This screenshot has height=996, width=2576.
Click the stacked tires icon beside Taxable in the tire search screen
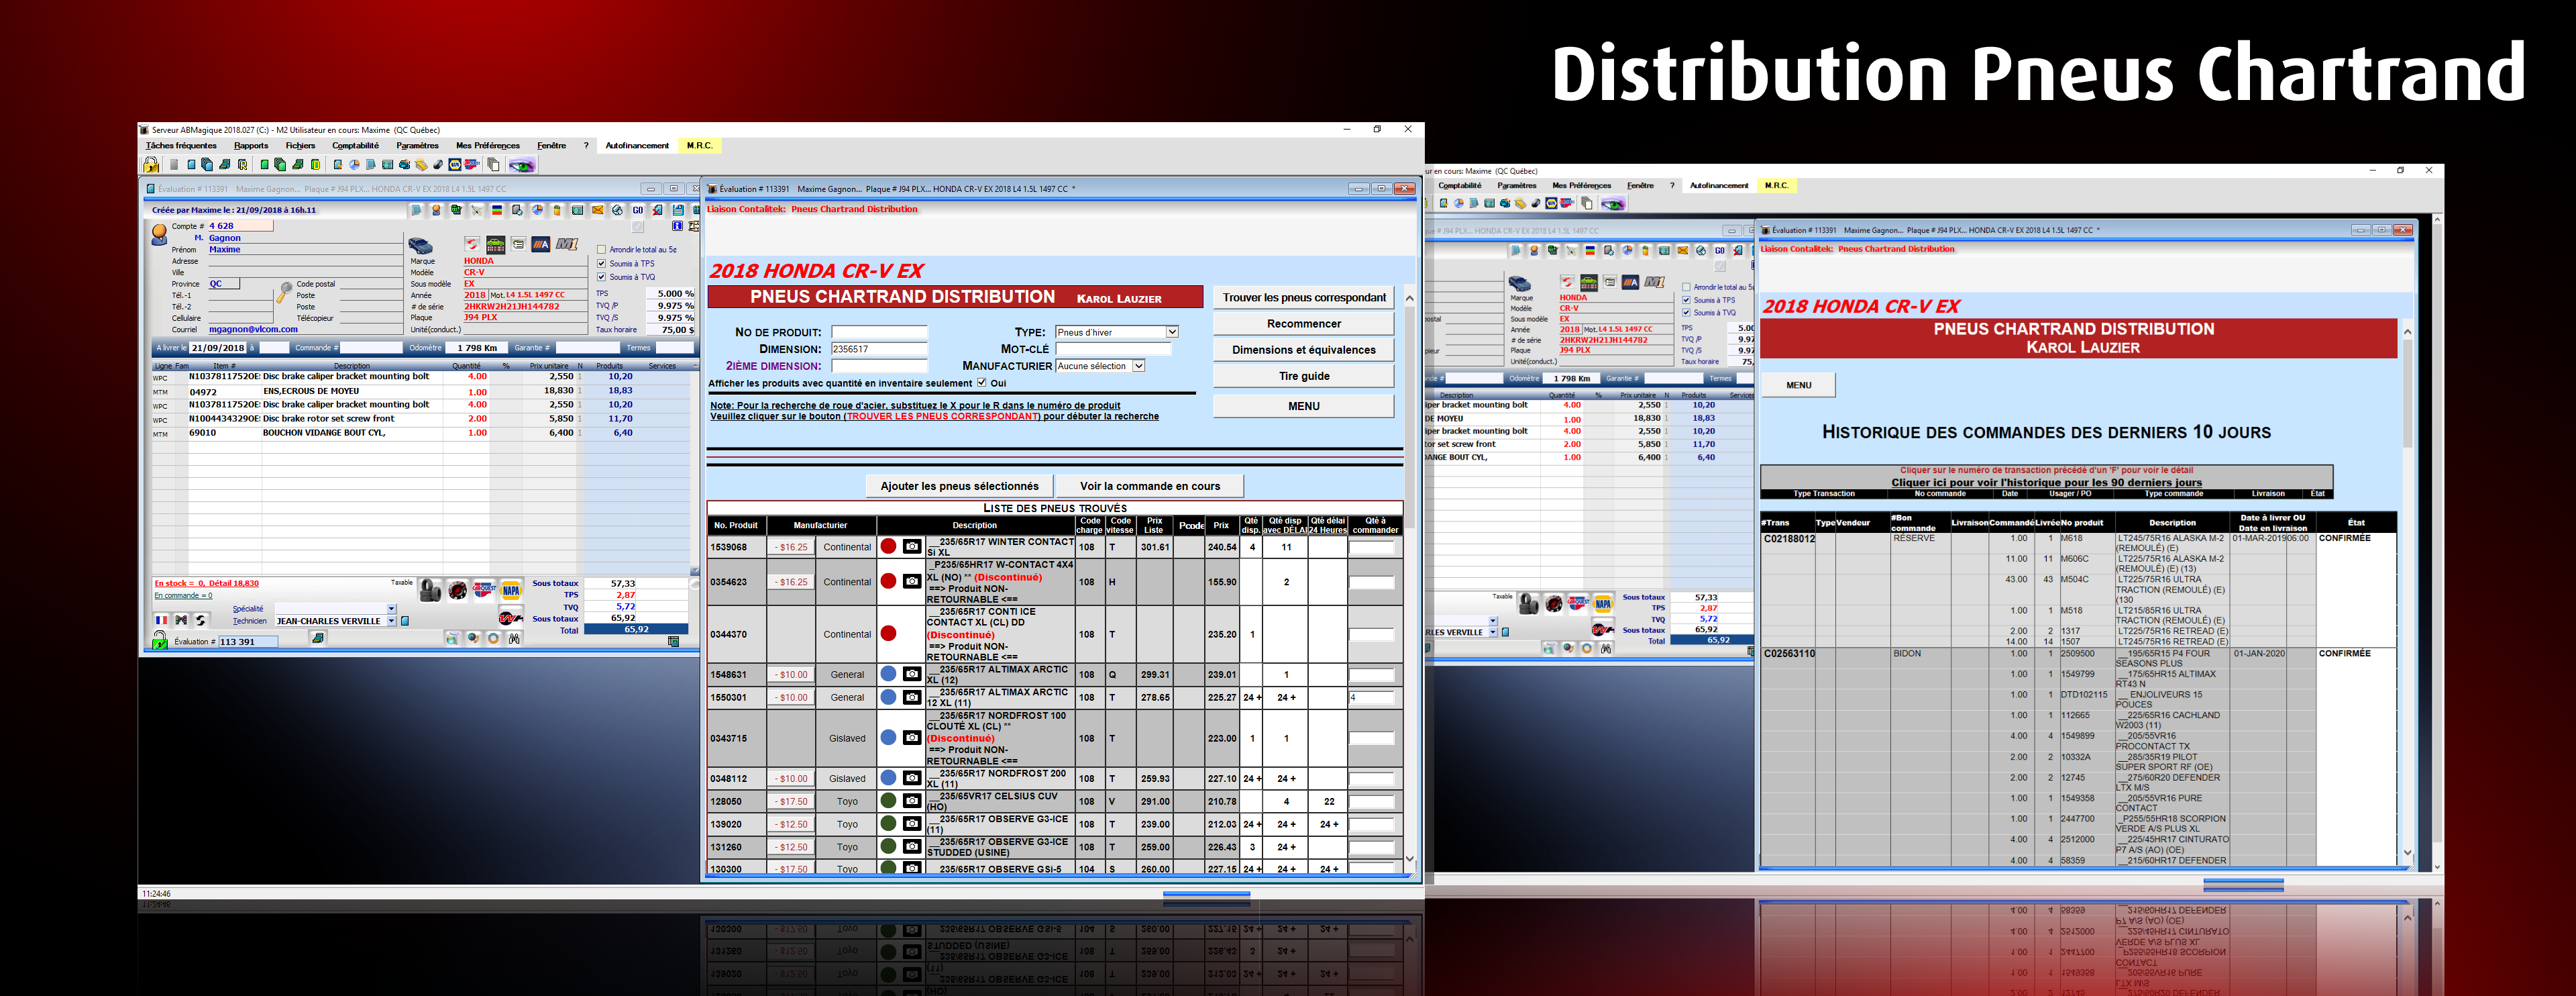click(430, 590)
